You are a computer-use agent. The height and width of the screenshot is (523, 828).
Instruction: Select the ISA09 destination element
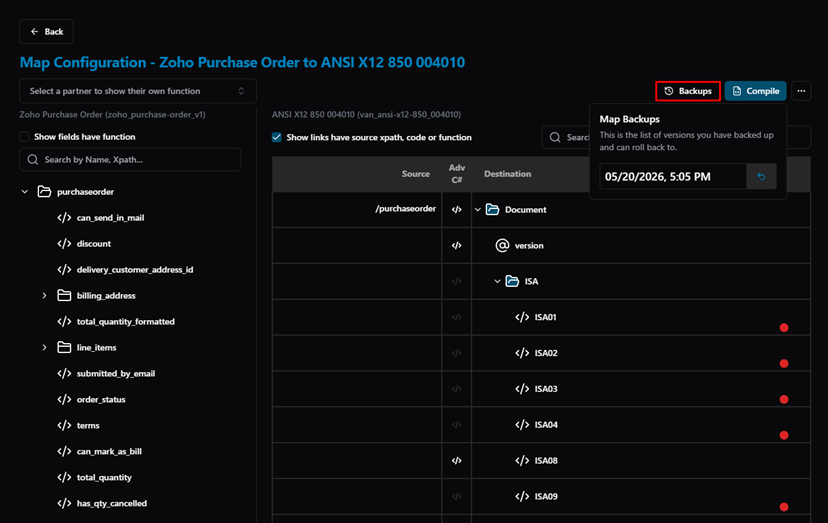click(x=546, y=497)
